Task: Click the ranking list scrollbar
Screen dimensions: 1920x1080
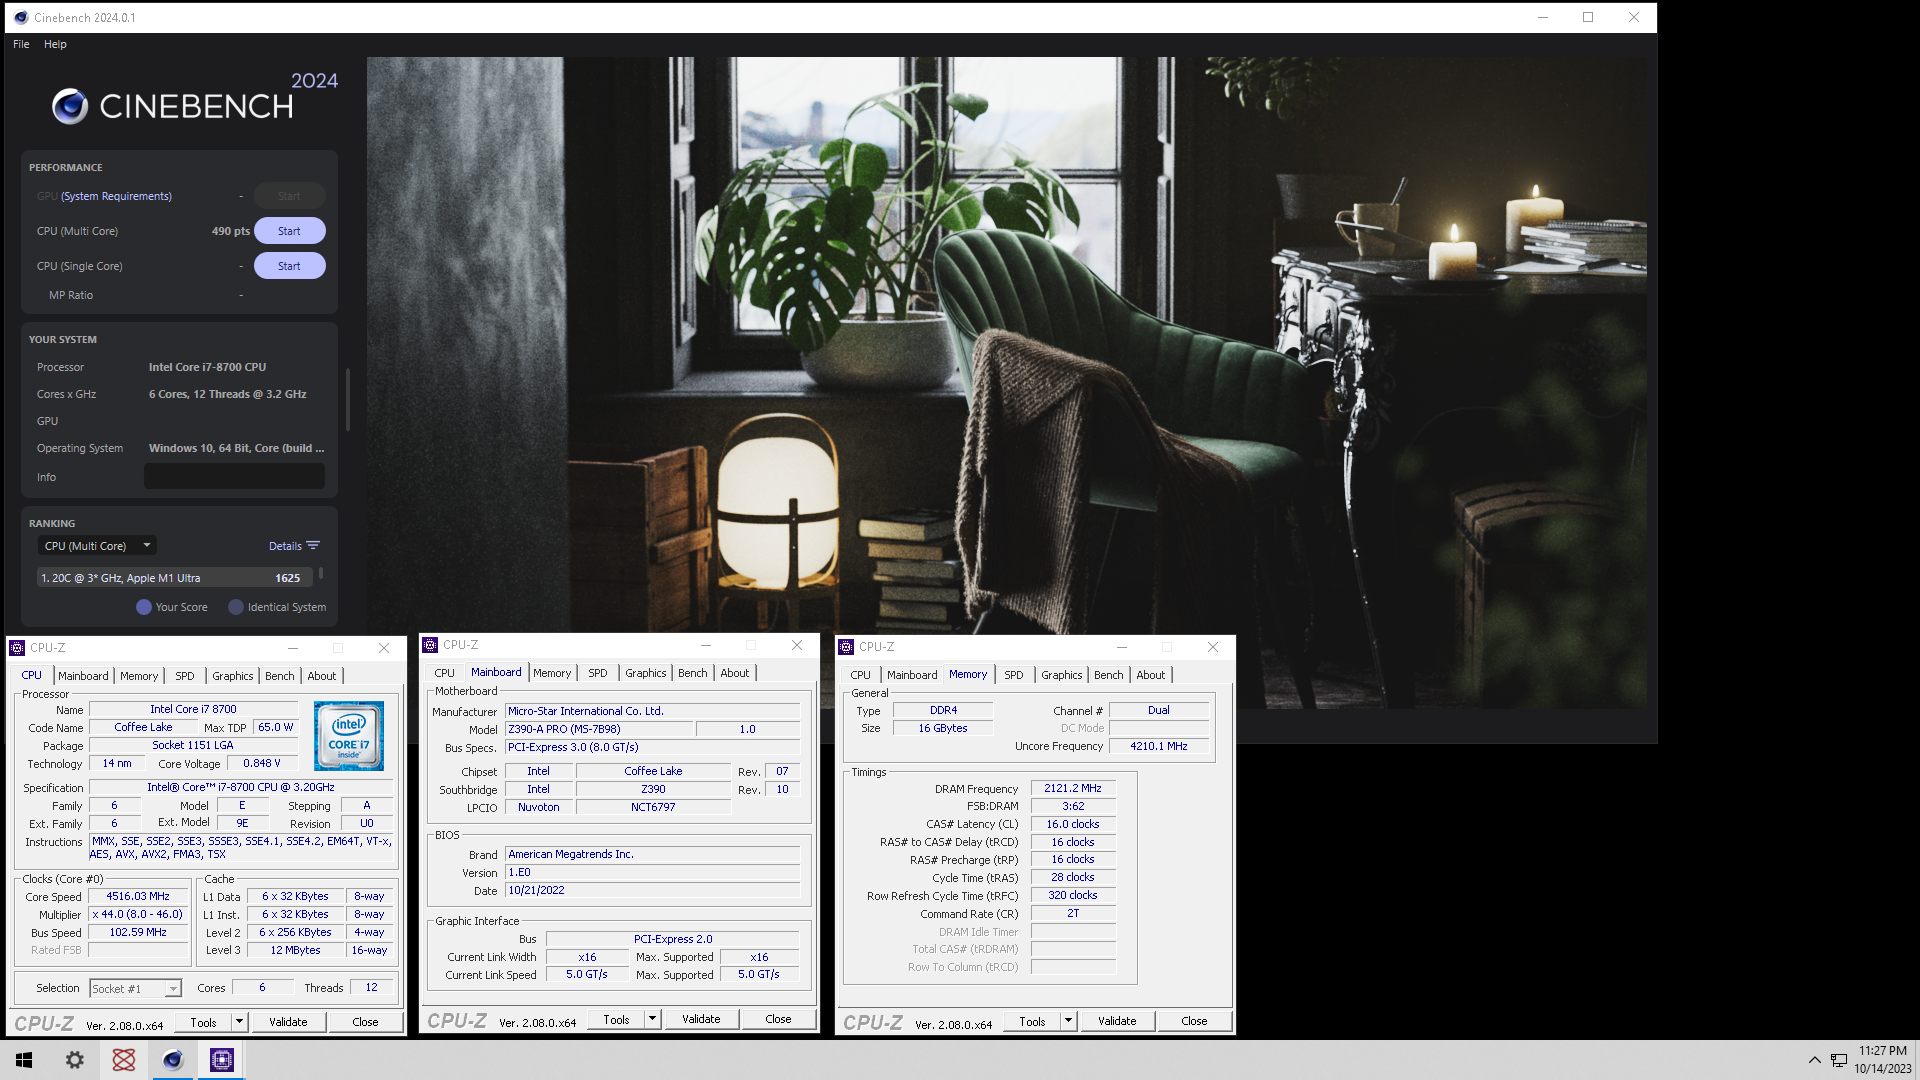Action: (321, 575)
